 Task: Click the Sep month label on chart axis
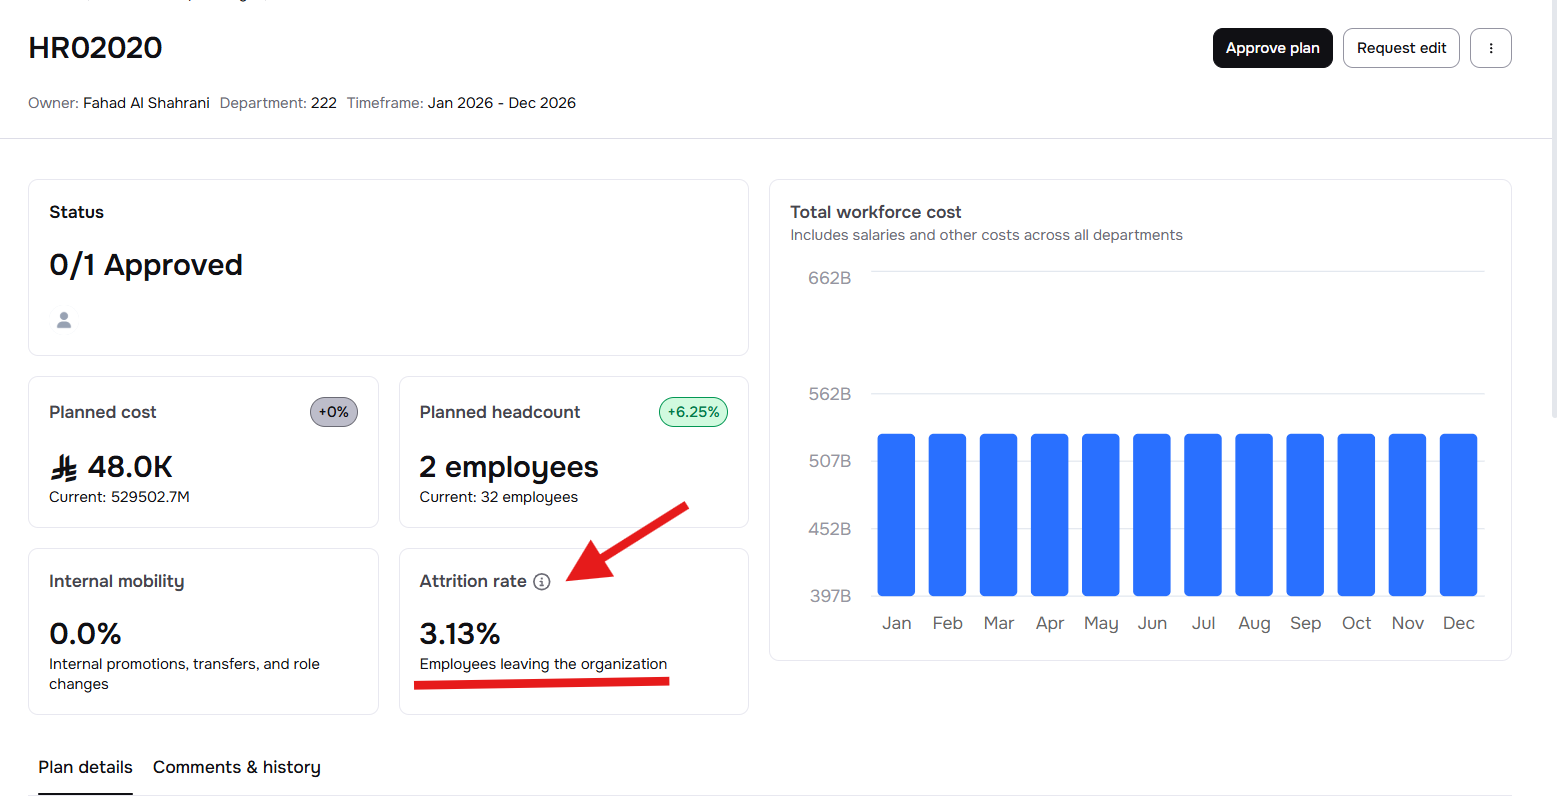pyautogui.click(x=1305, y=623)
